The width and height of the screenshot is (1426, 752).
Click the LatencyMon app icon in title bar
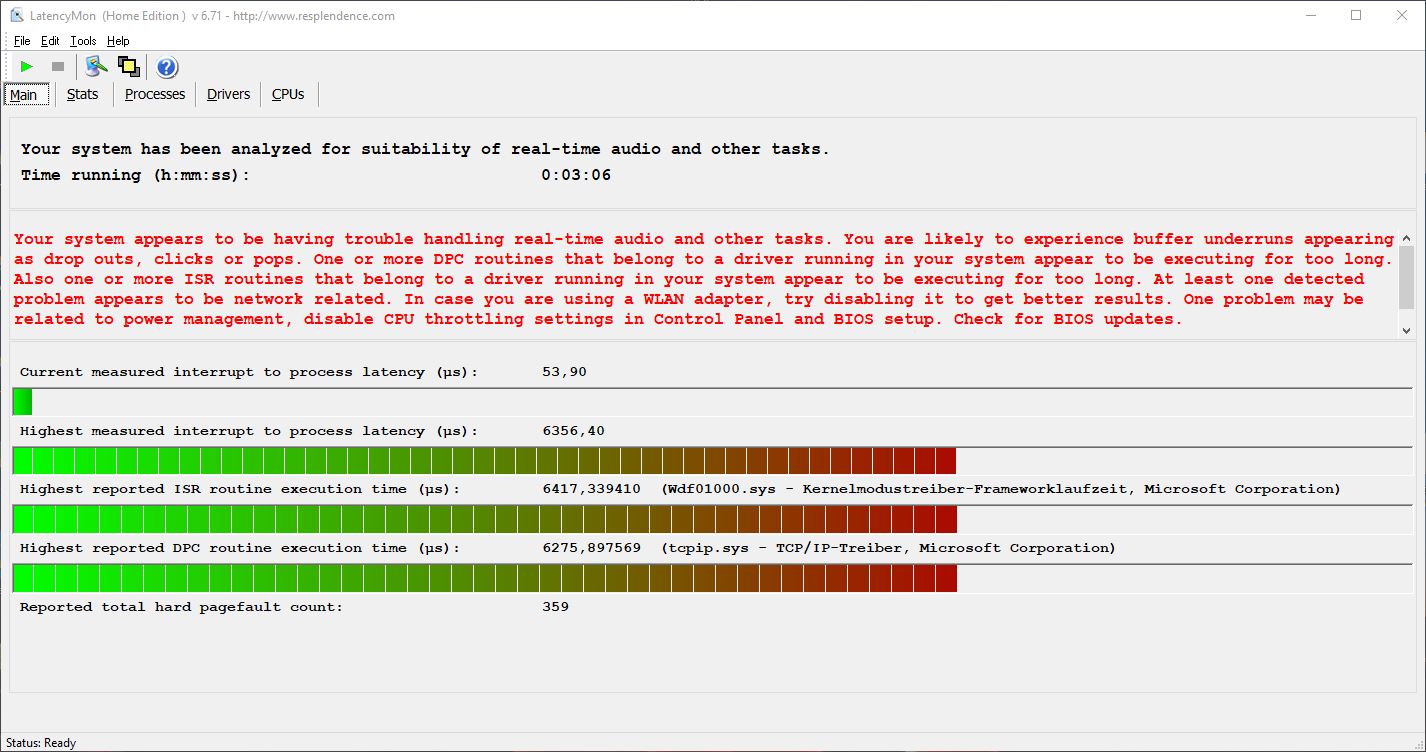16,15
